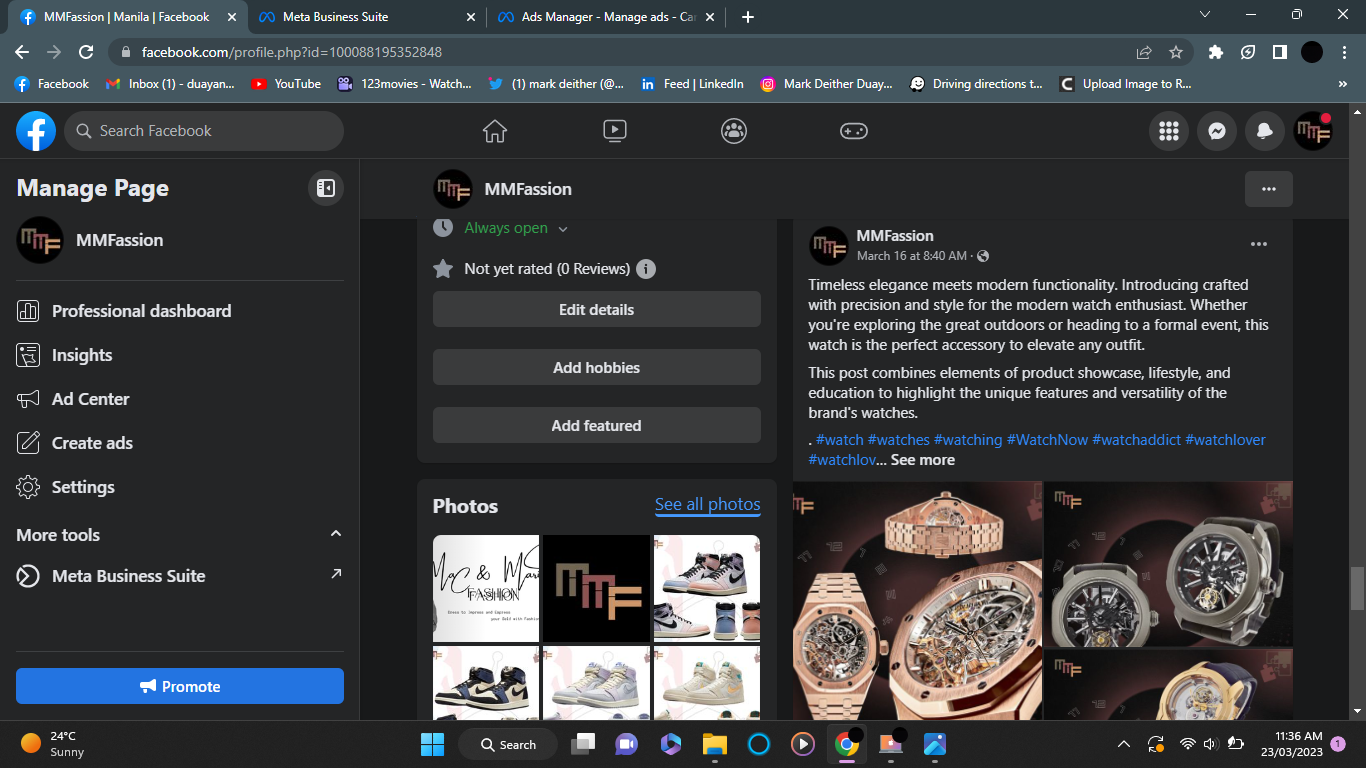The width and height of the screenshot is (1366, 768).
Task: Collapse the More tools section
Action: pos(336,535)
